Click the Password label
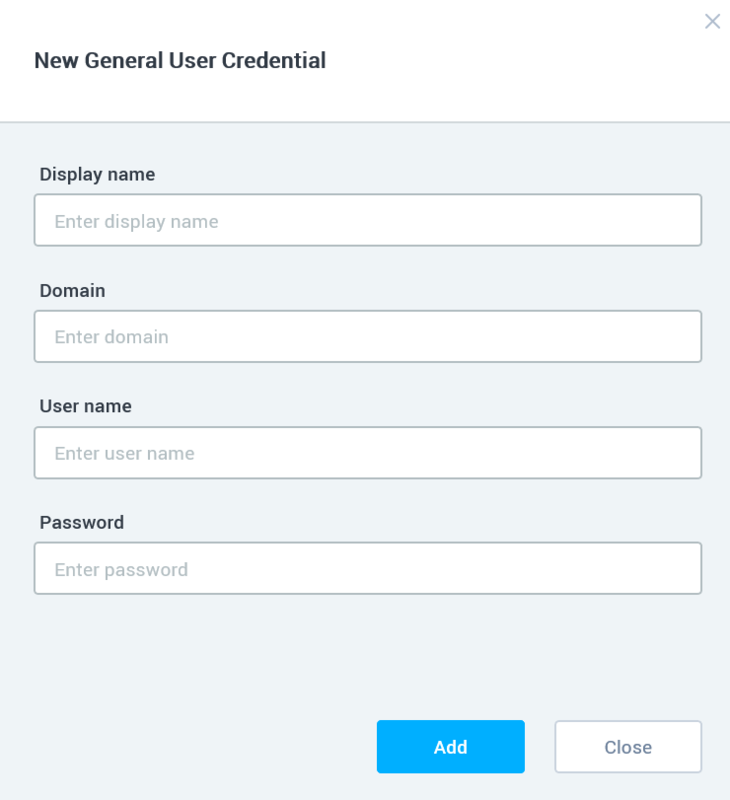730x800 pixels. pos(82,522)
